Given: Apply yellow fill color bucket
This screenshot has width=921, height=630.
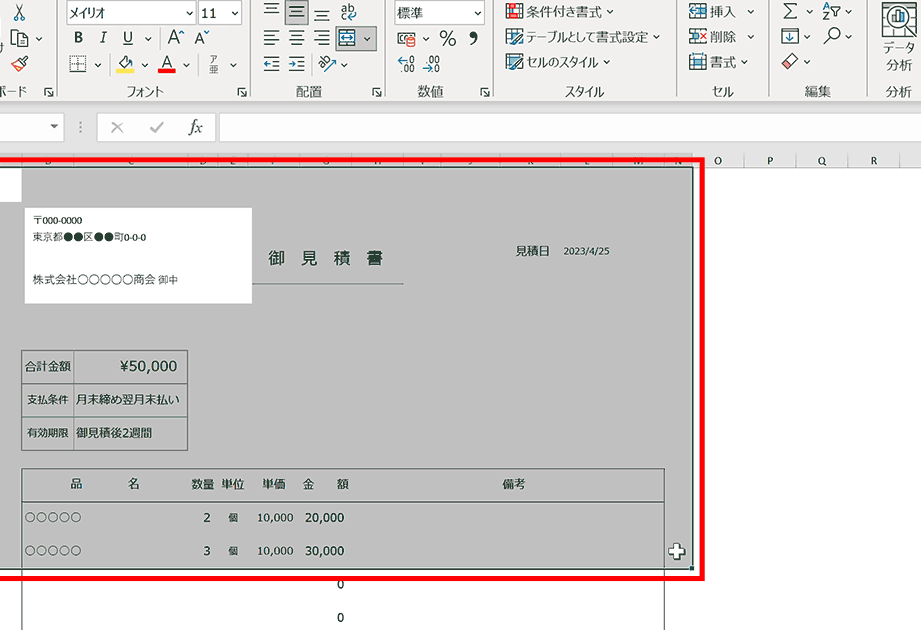Looking at the screenshot, I should (x=125, y=64).
